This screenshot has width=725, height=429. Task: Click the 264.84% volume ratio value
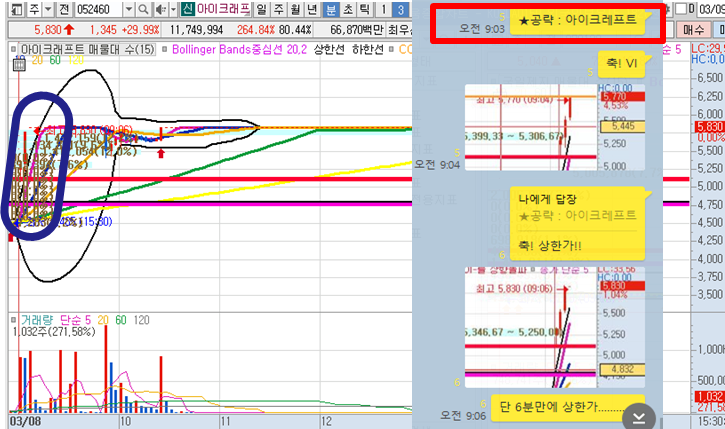tap(256, 30)
